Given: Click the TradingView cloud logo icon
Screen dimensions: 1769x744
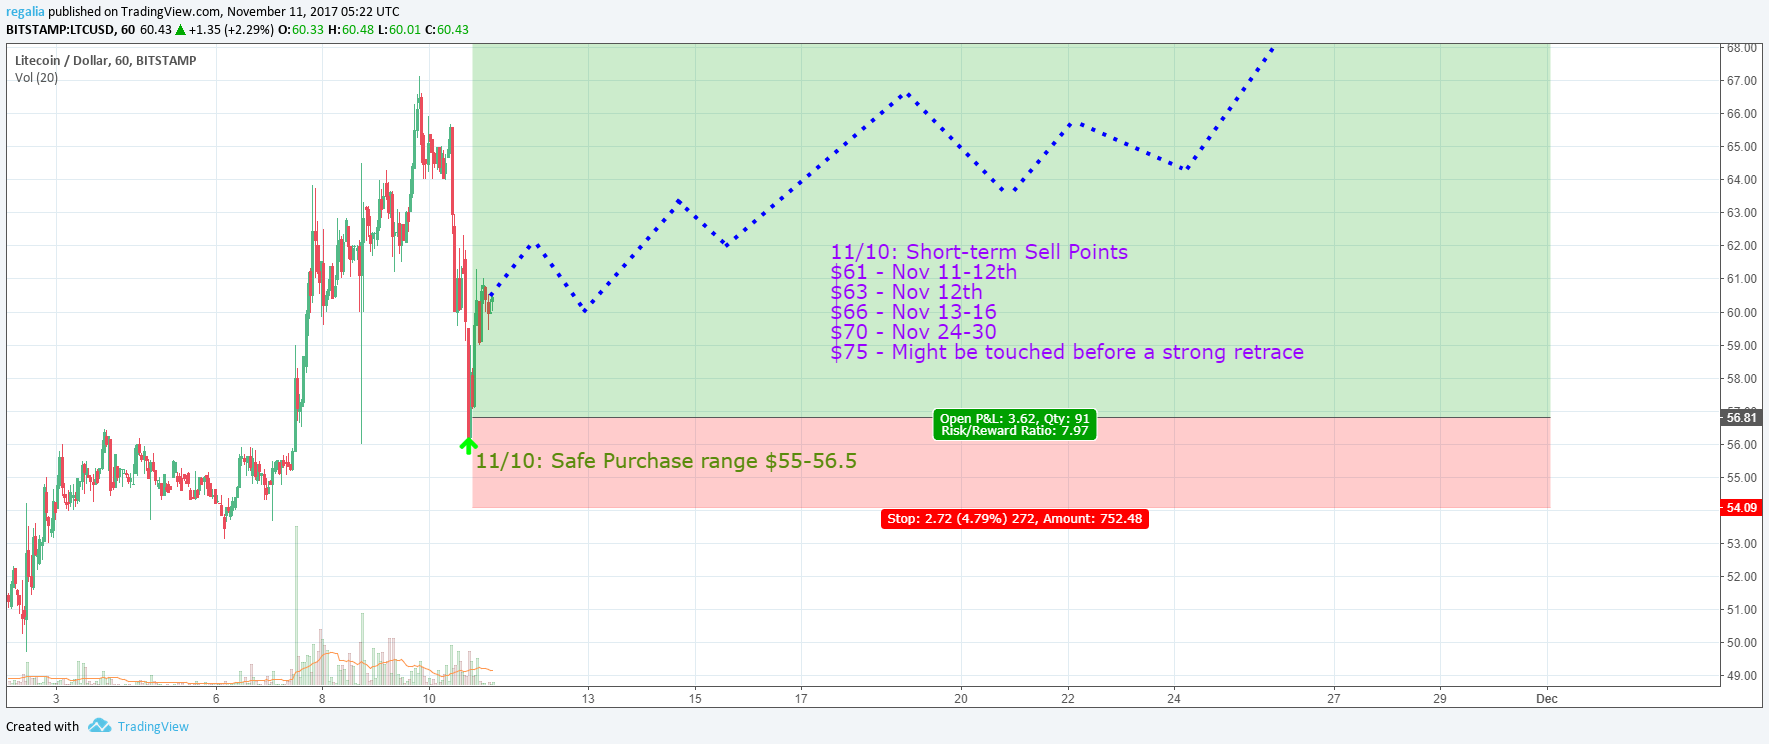Looking at the screenshot, I should [99, 726].
